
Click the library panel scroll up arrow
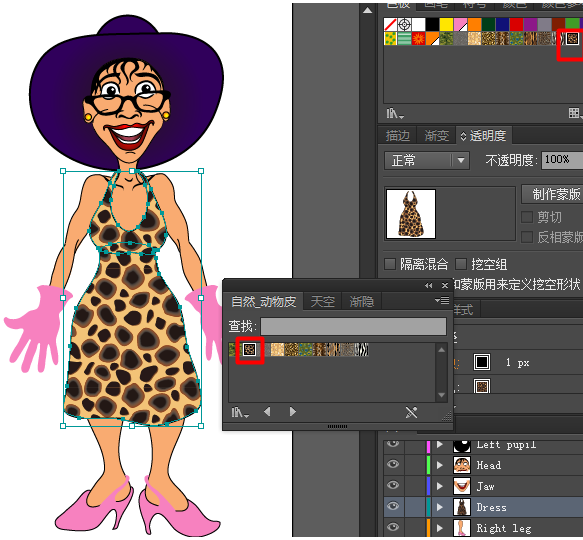click(x=441, y=350)
